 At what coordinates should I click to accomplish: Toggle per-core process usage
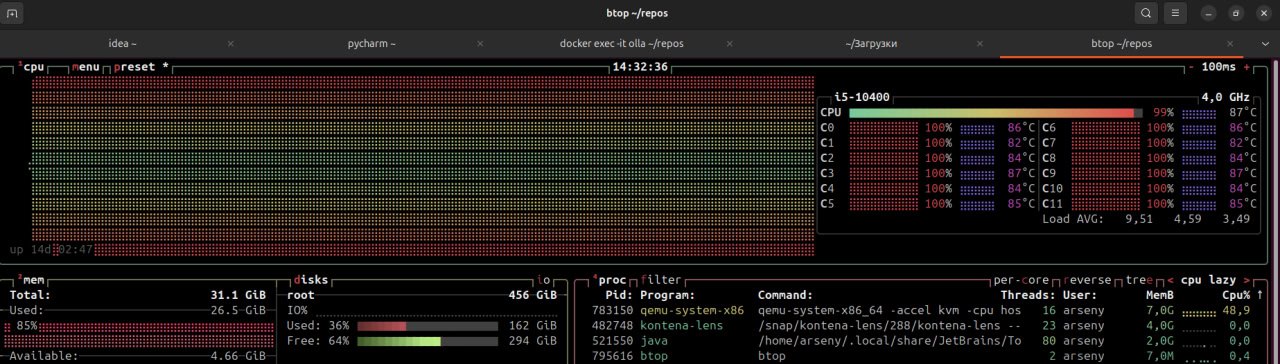(x=1021, y=280)
